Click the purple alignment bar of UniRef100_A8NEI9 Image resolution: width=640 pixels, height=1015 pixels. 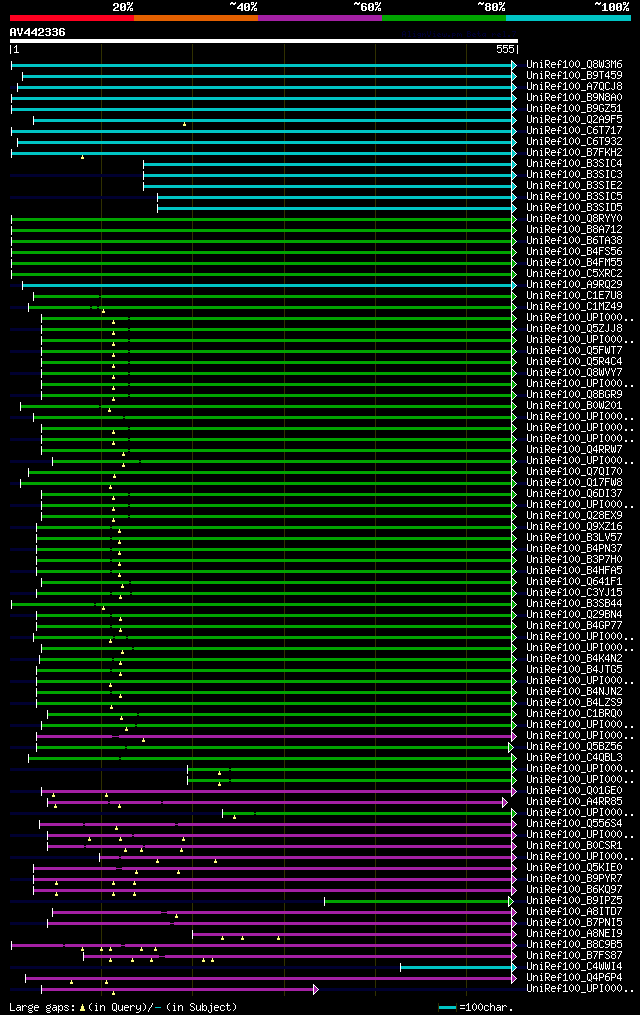coord(353,934)
